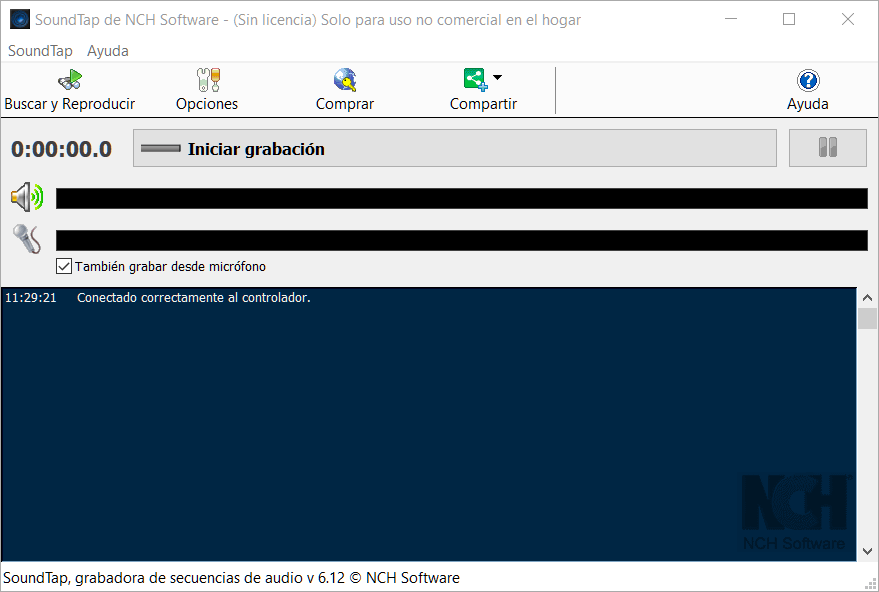Maximize the SoundTap window
The width and height of the screenshot is (879, 592).
[x=789, y=19]
